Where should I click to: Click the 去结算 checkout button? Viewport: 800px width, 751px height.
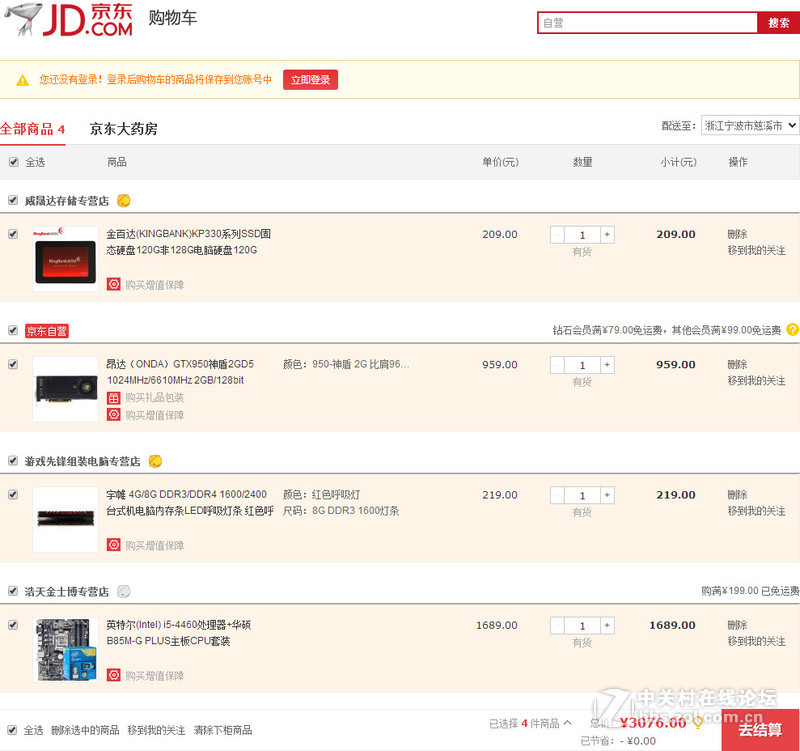[760, 730]
